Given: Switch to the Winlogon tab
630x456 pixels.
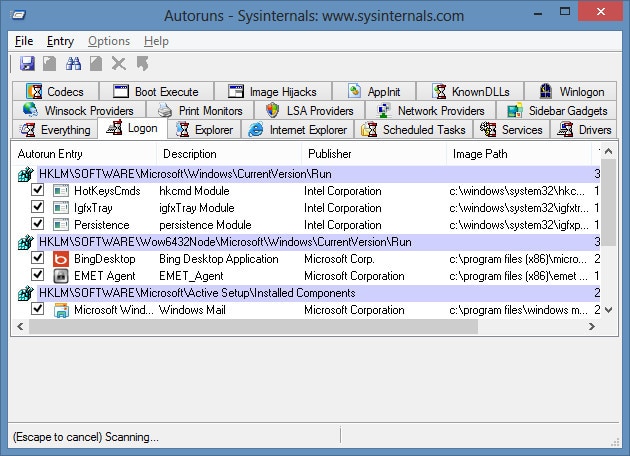Looking at the screenshot, I should (x=571, y=91).
